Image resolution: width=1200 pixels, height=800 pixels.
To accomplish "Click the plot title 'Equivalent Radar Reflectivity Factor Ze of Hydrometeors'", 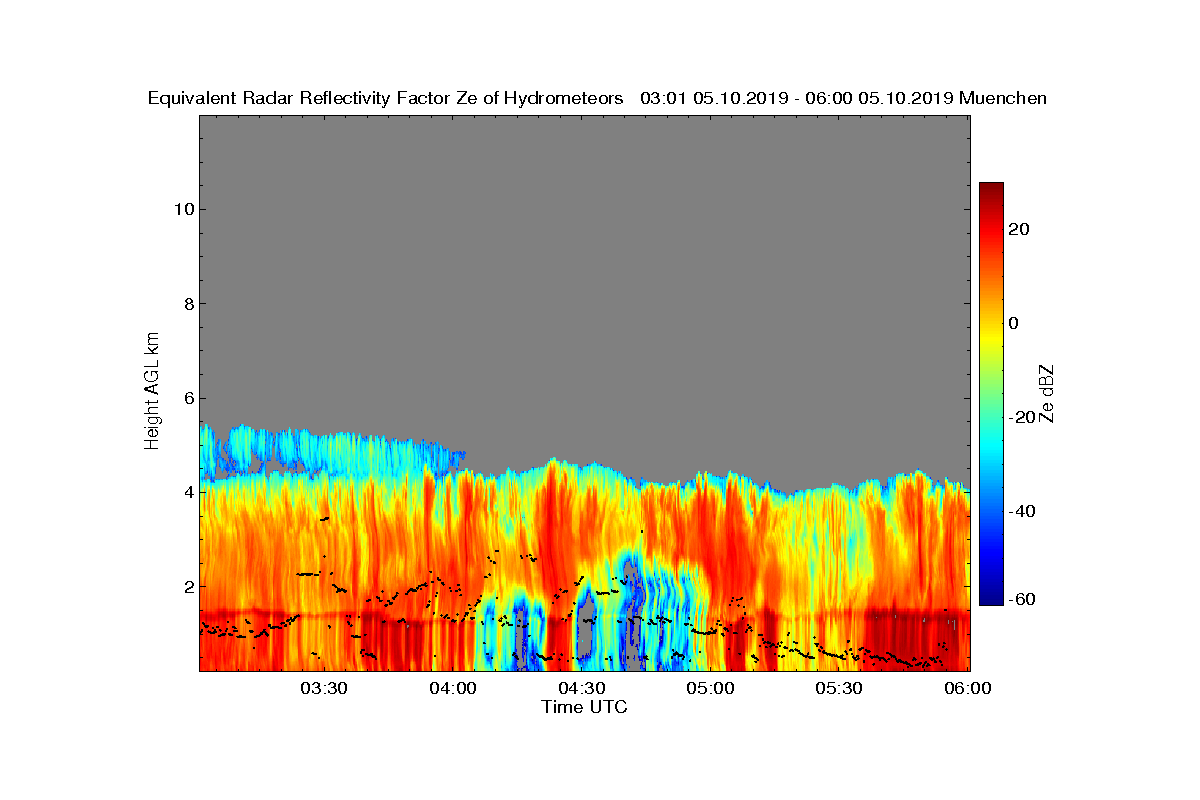I will tap(386, 98).
